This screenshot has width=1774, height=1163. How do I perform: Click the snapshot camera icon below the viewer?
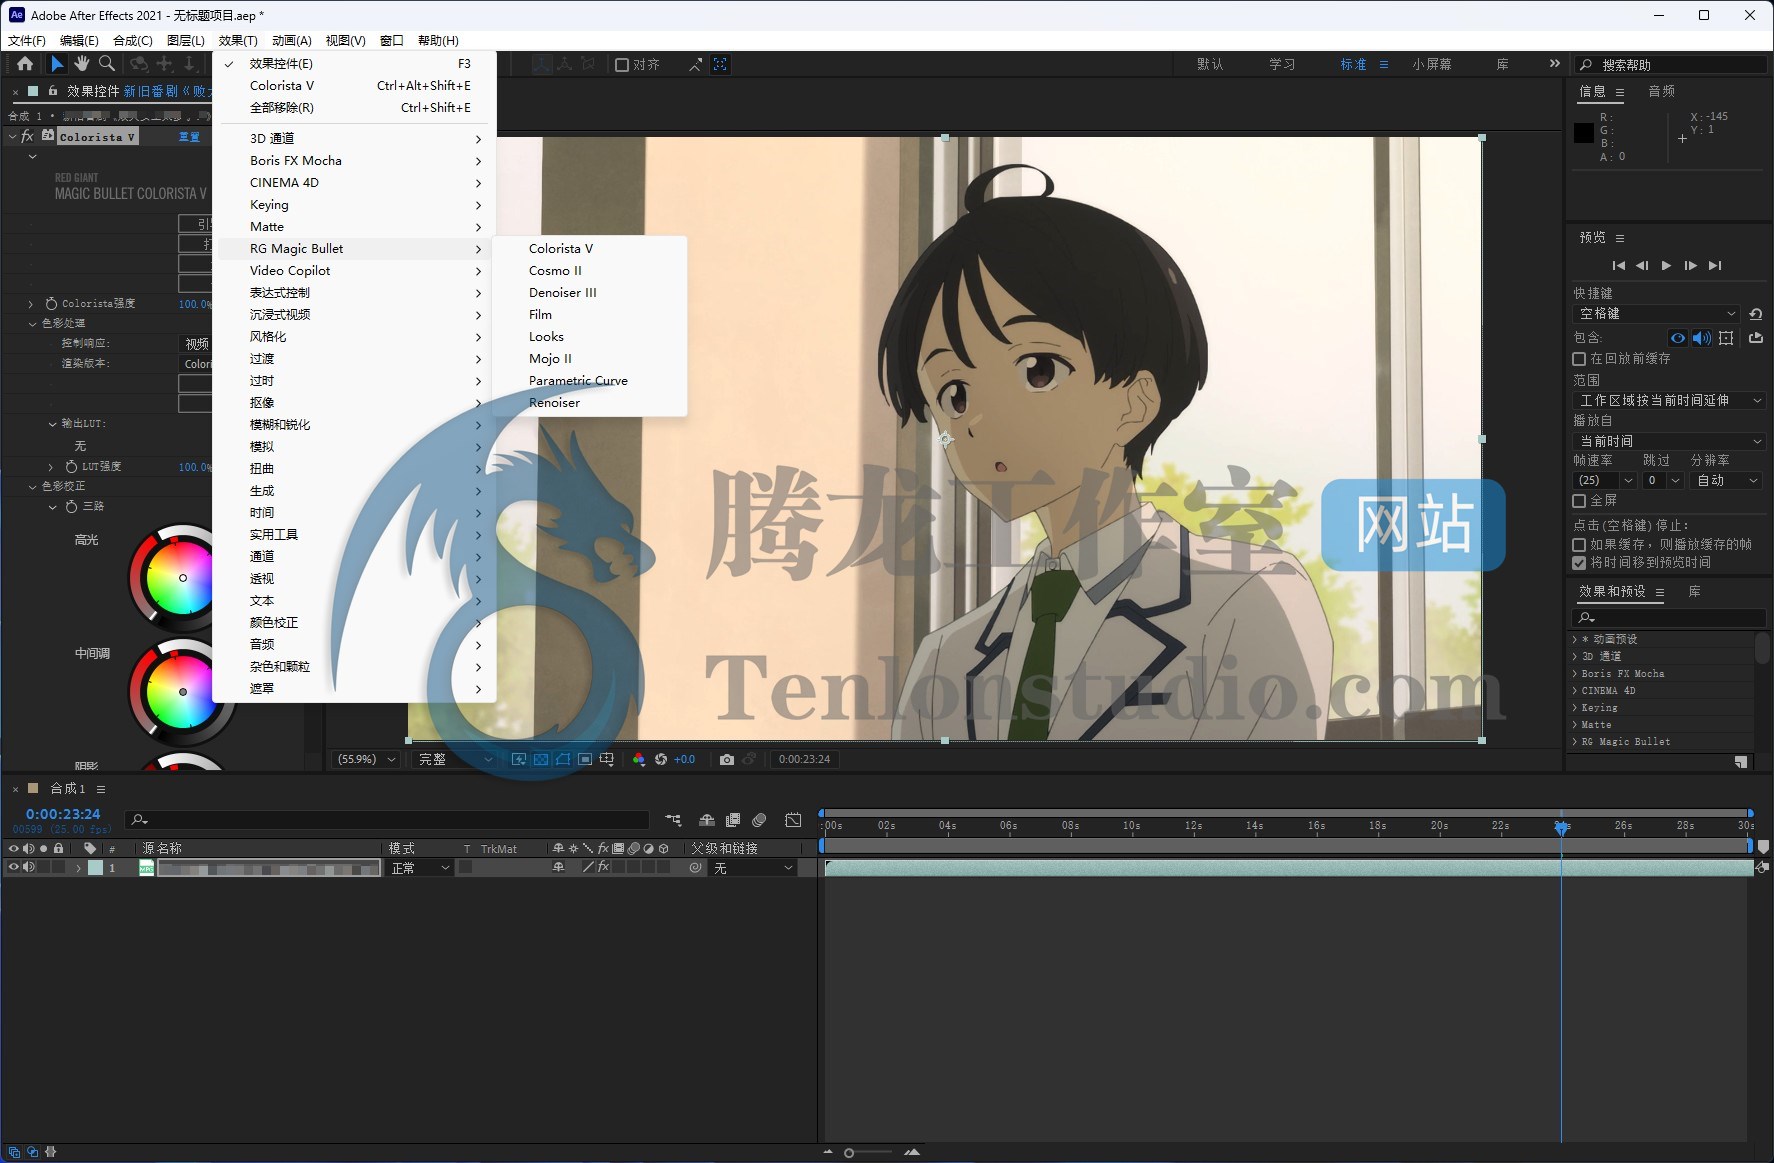point(727,760)
